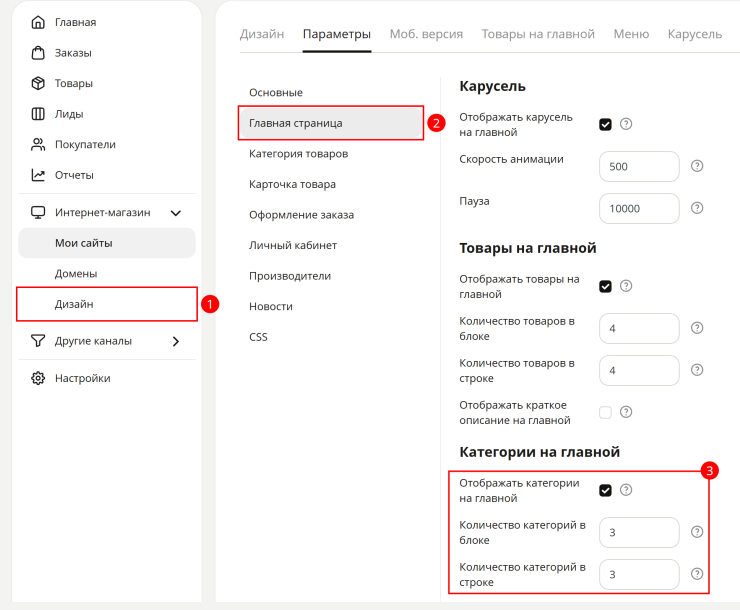Open help for Количество категорий в строке
Image resolution: width=740 pixels, height=610 pixels.
click(697, 574)
